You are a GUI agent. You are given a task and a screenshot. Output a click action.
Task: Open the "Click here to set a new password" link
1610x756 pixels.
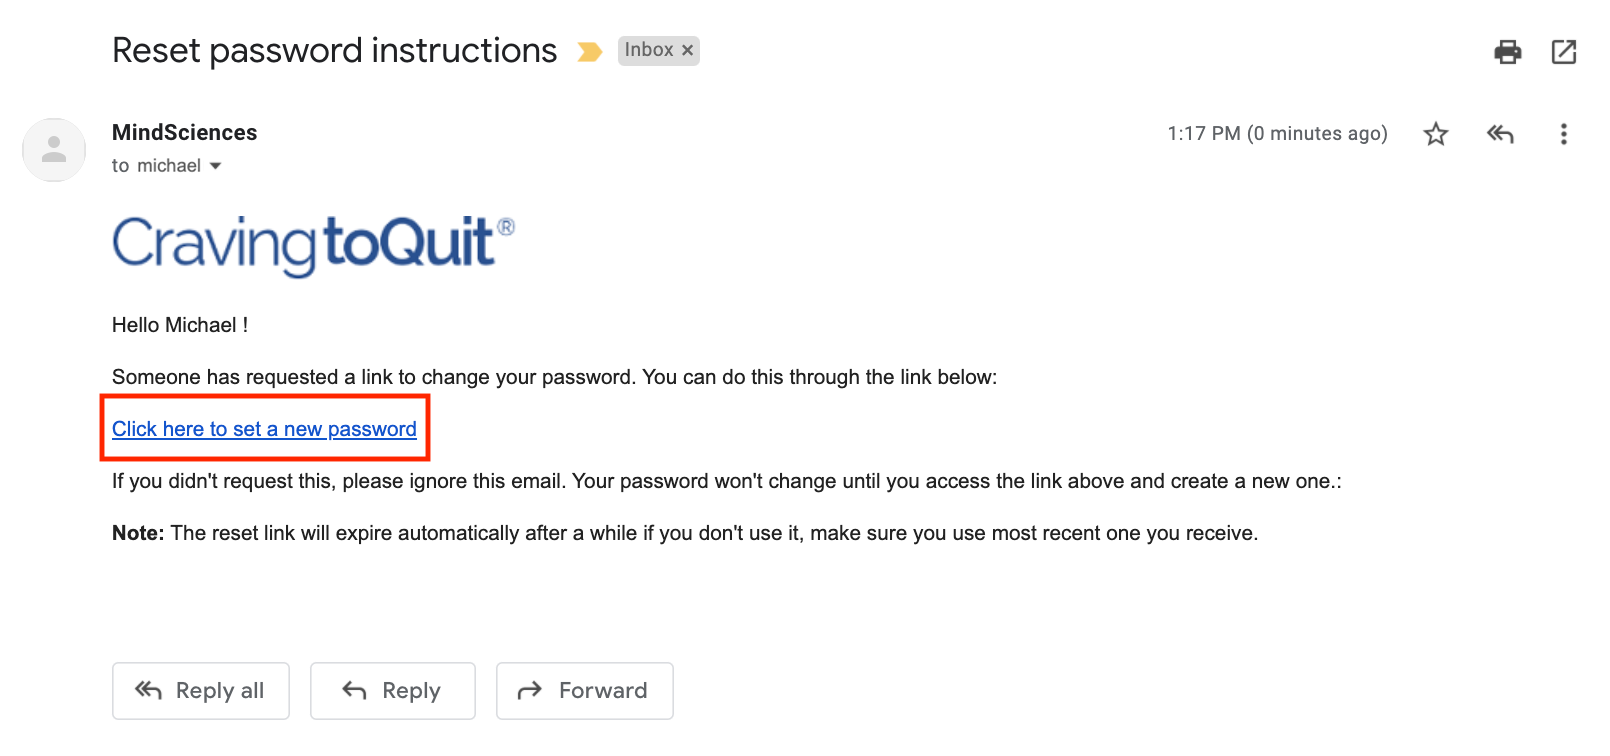pos(264,429)
